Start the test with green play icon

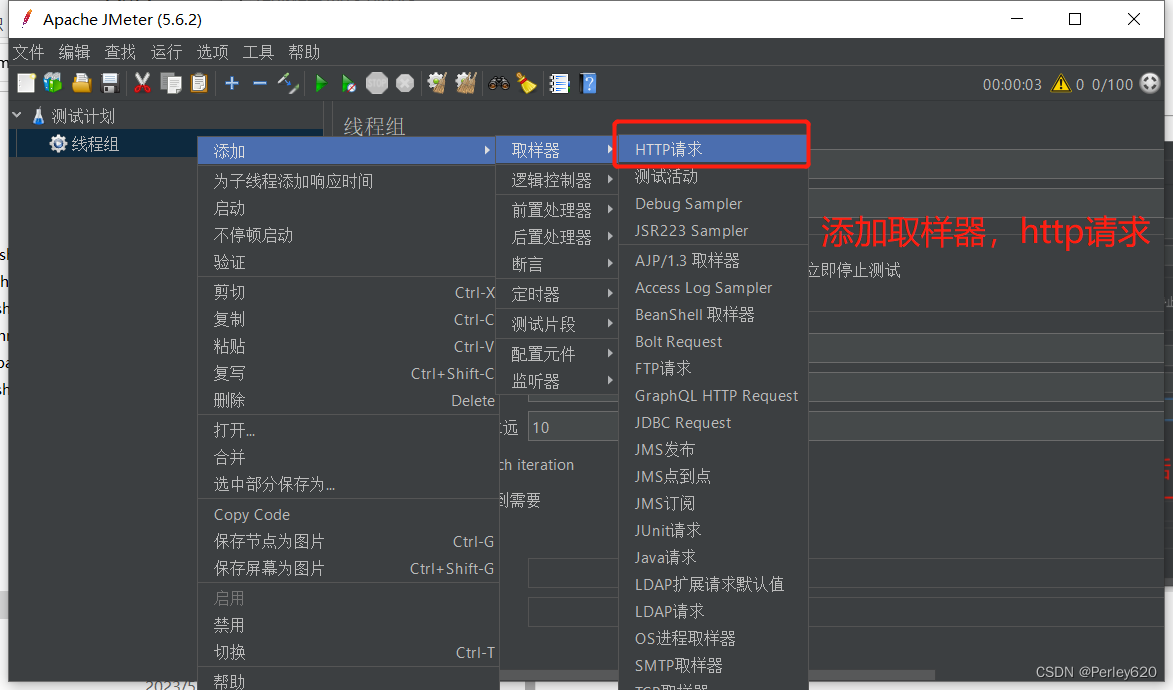(321, 83)
